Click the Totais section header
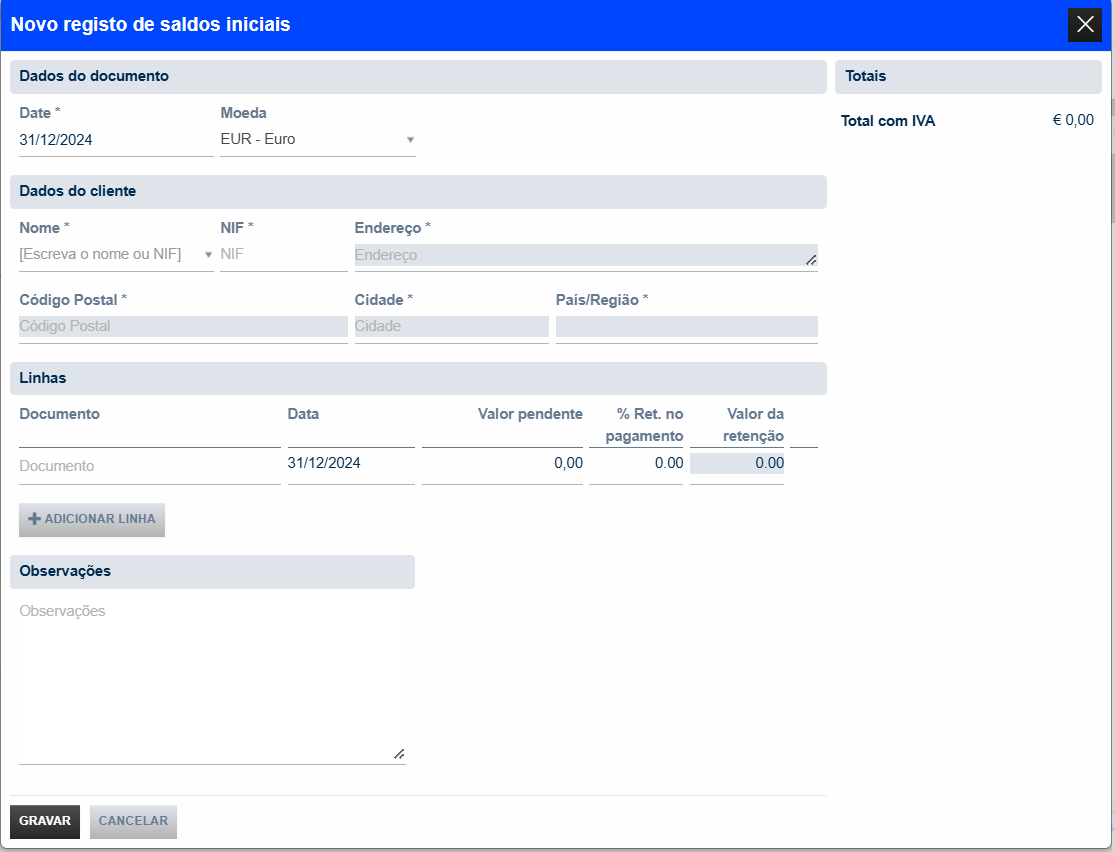 [969, 77]
